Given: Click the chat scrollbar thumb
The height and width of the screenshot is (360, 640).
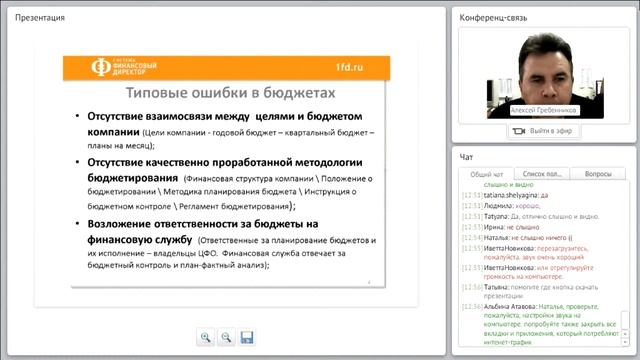Looking at the screenshot, I should pyautogui.click(x=625, y=320).
